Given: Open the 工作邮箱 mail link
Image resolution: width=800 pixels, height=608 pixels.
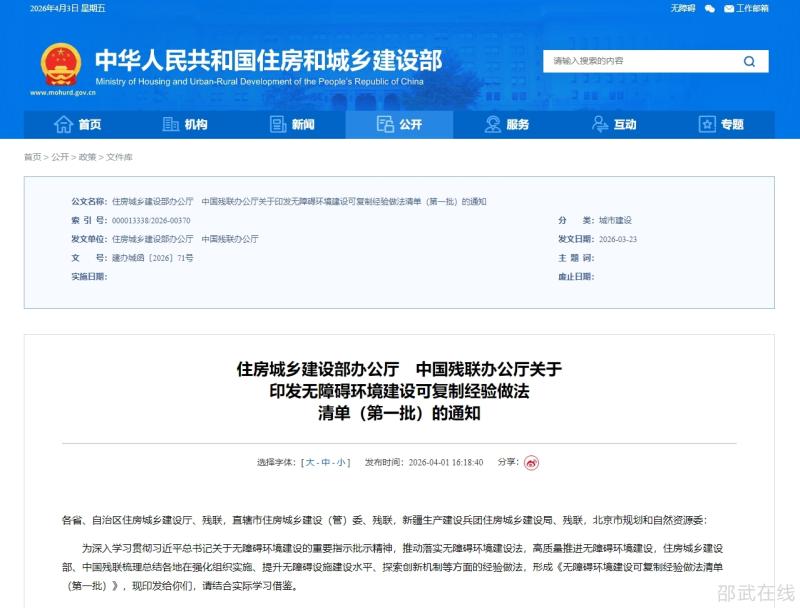Looking at the screenshot, I should click(x=746, y=8).
